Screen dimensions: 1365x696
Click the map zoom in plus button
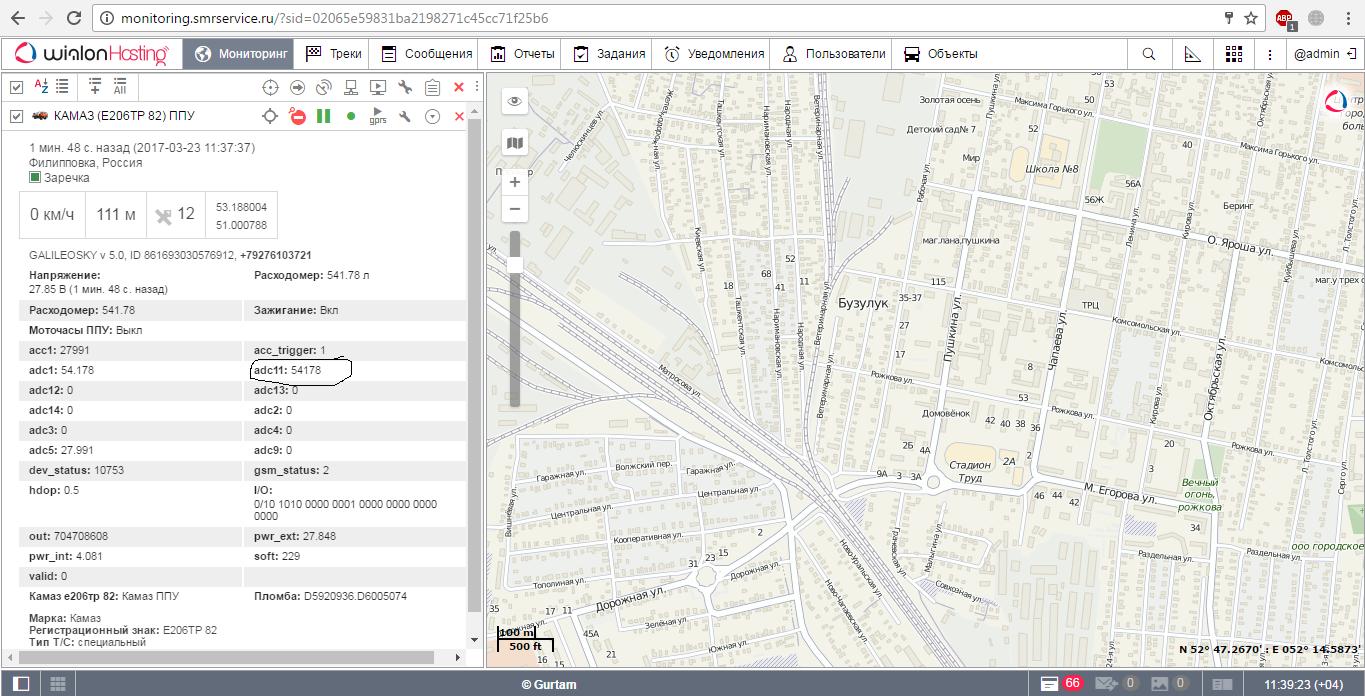click(515, 183)
